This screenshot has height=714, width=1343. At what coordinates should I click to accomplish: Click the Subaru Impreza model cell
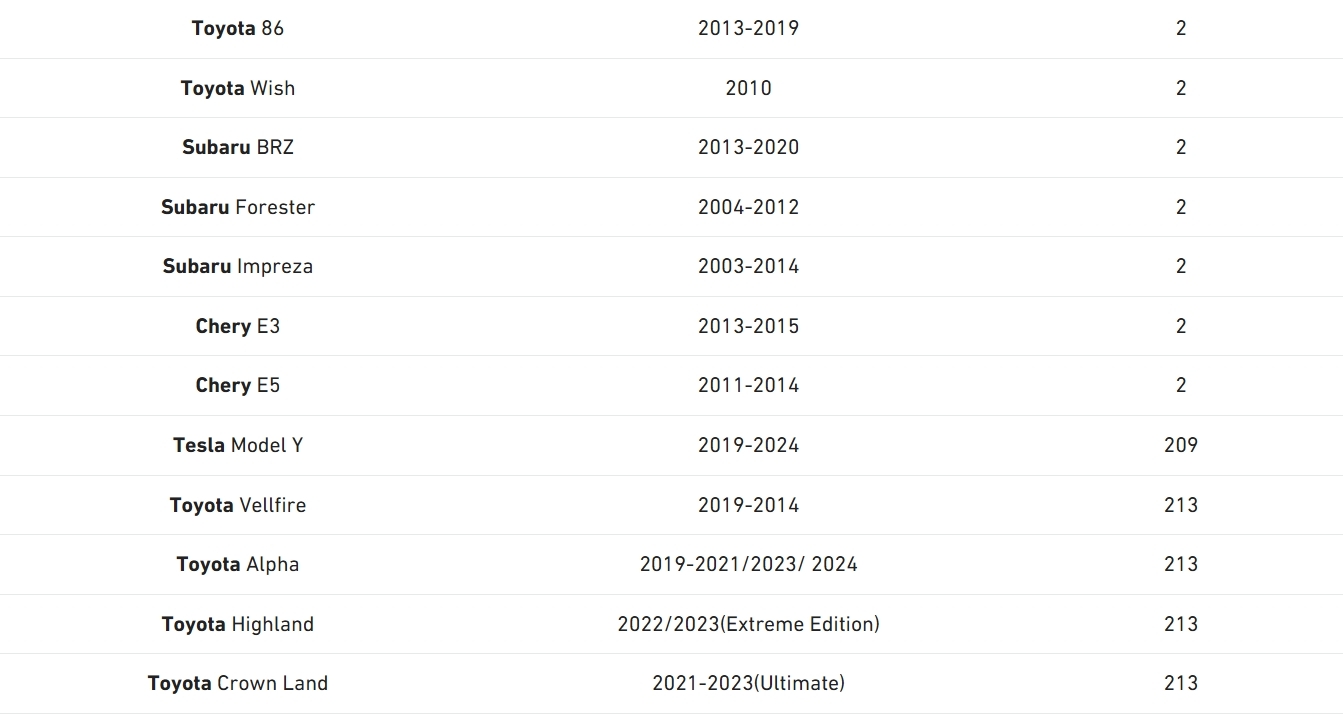[x=238, y=266]
